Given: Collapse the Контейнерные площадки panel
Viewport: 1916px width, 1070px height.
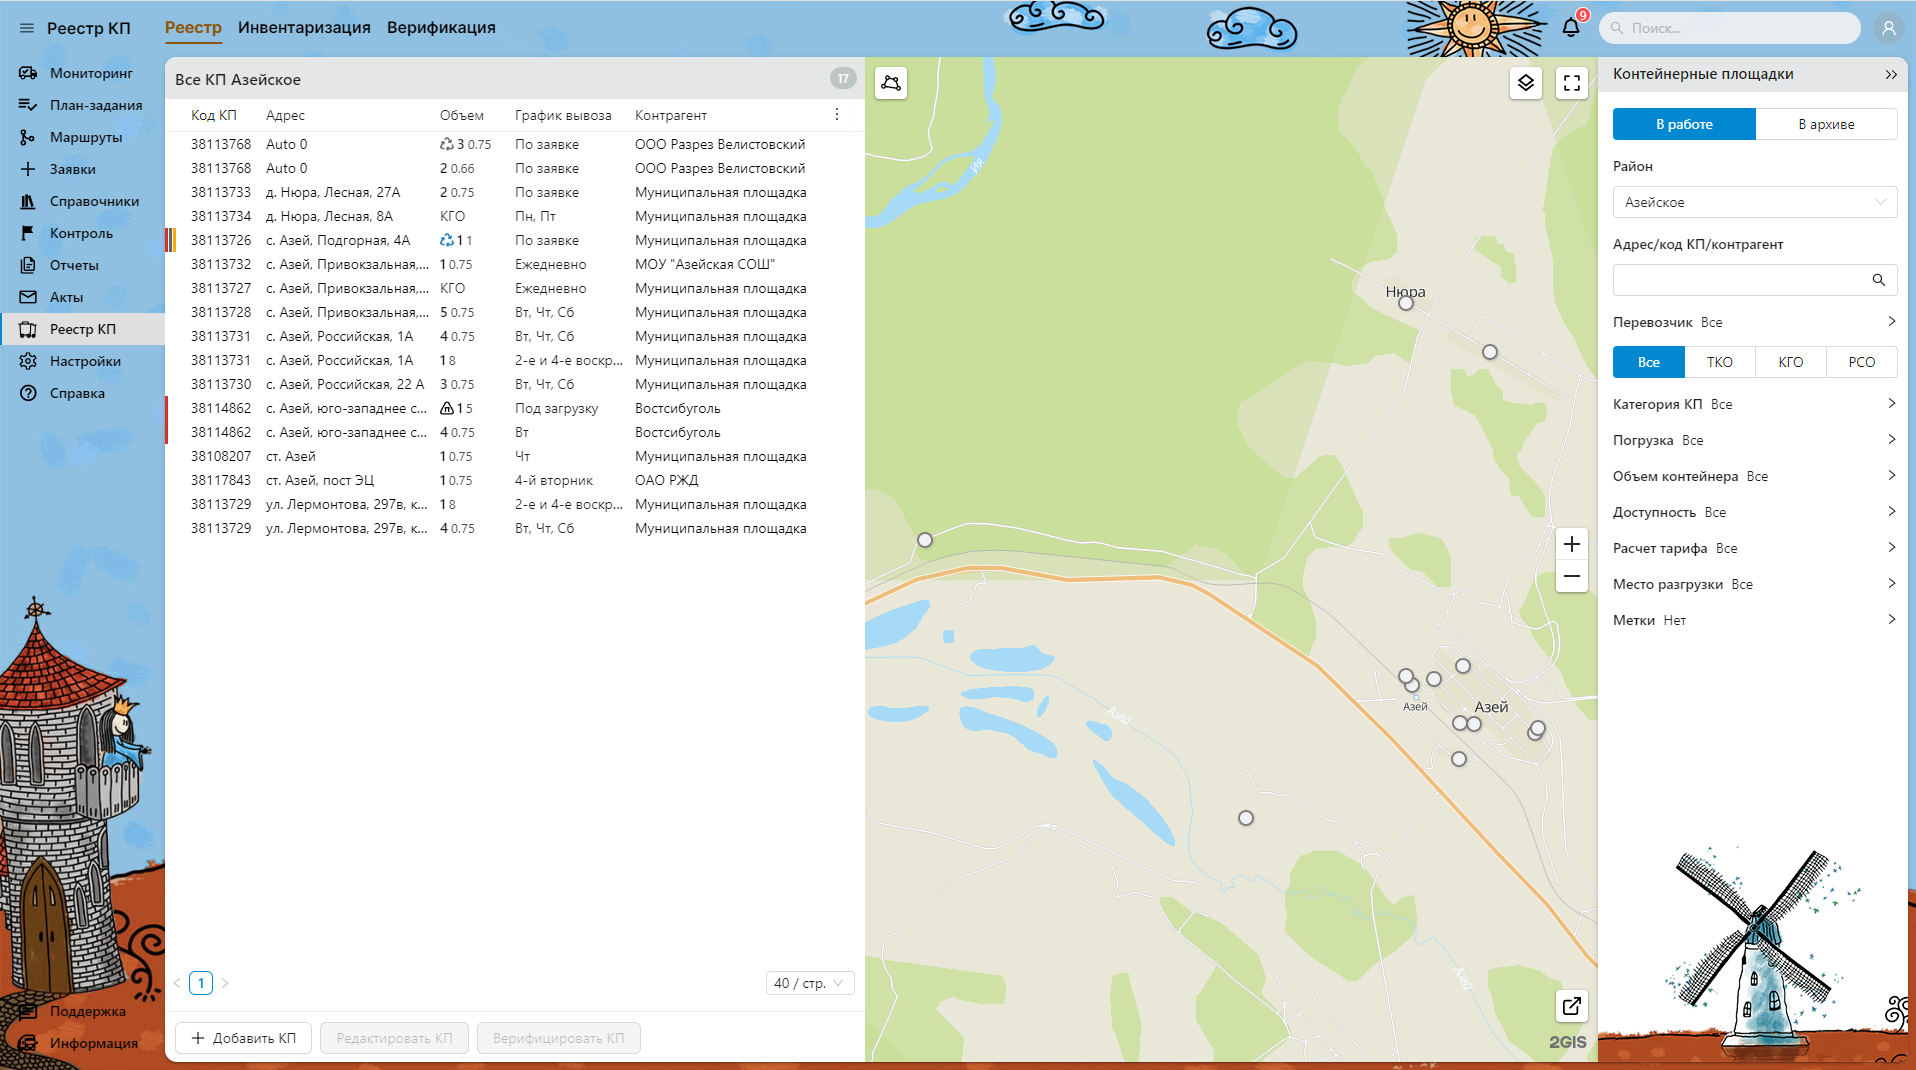Looking at the screenshot, I should (x=1890, y=74).
